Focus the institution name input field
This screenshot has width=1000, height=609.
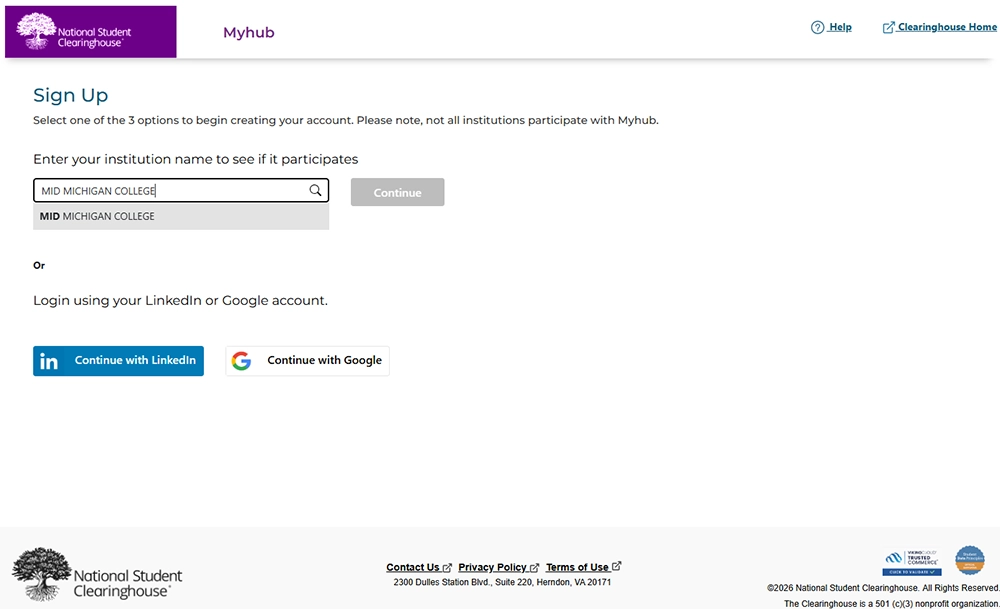(x=181, y=190)
